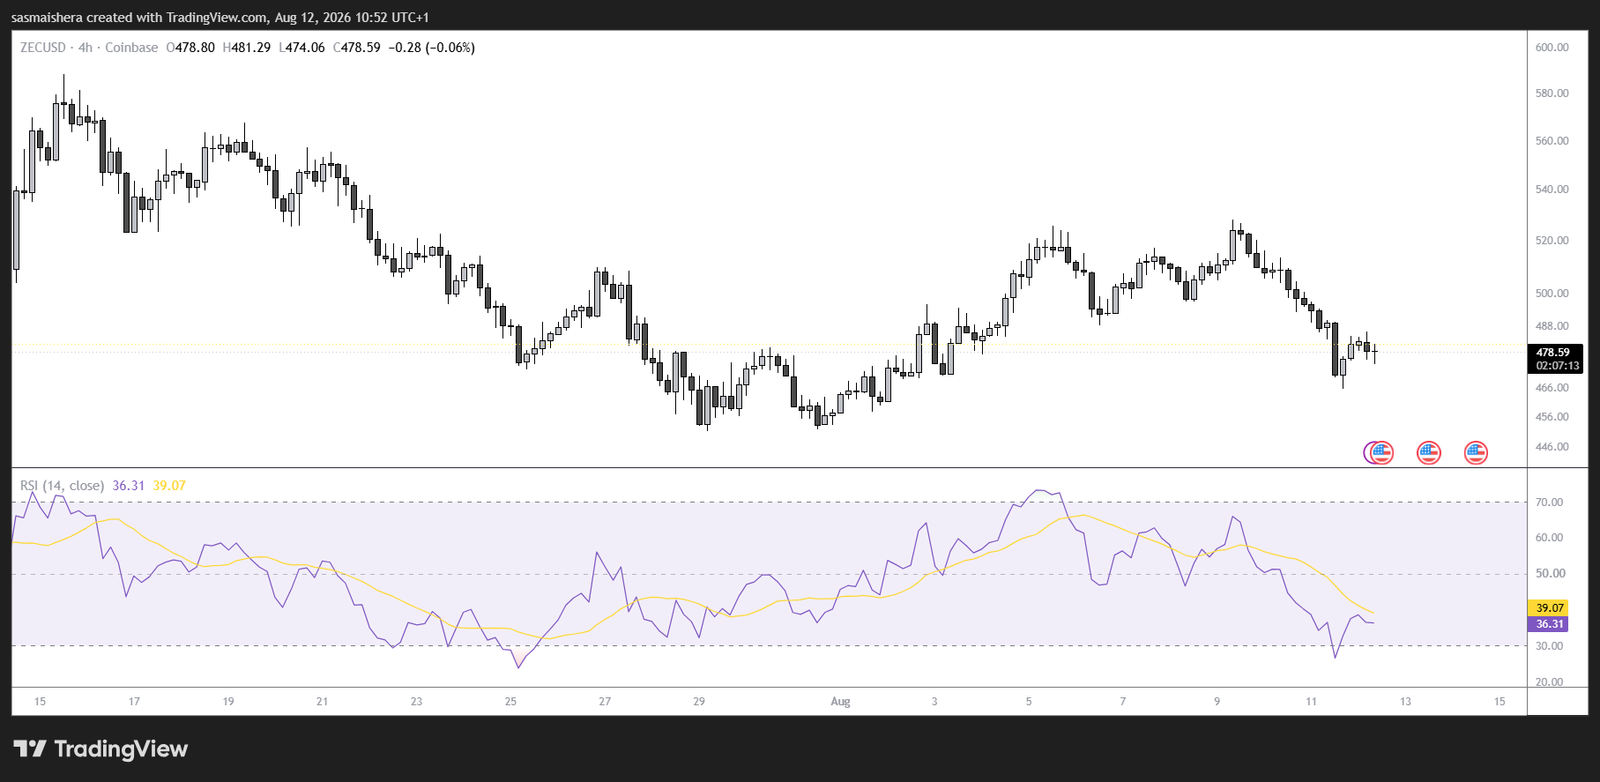This screenshot has height=782, width=1600.
Task: Click the TradingView logo in the footer
Action: pos(101,749)
